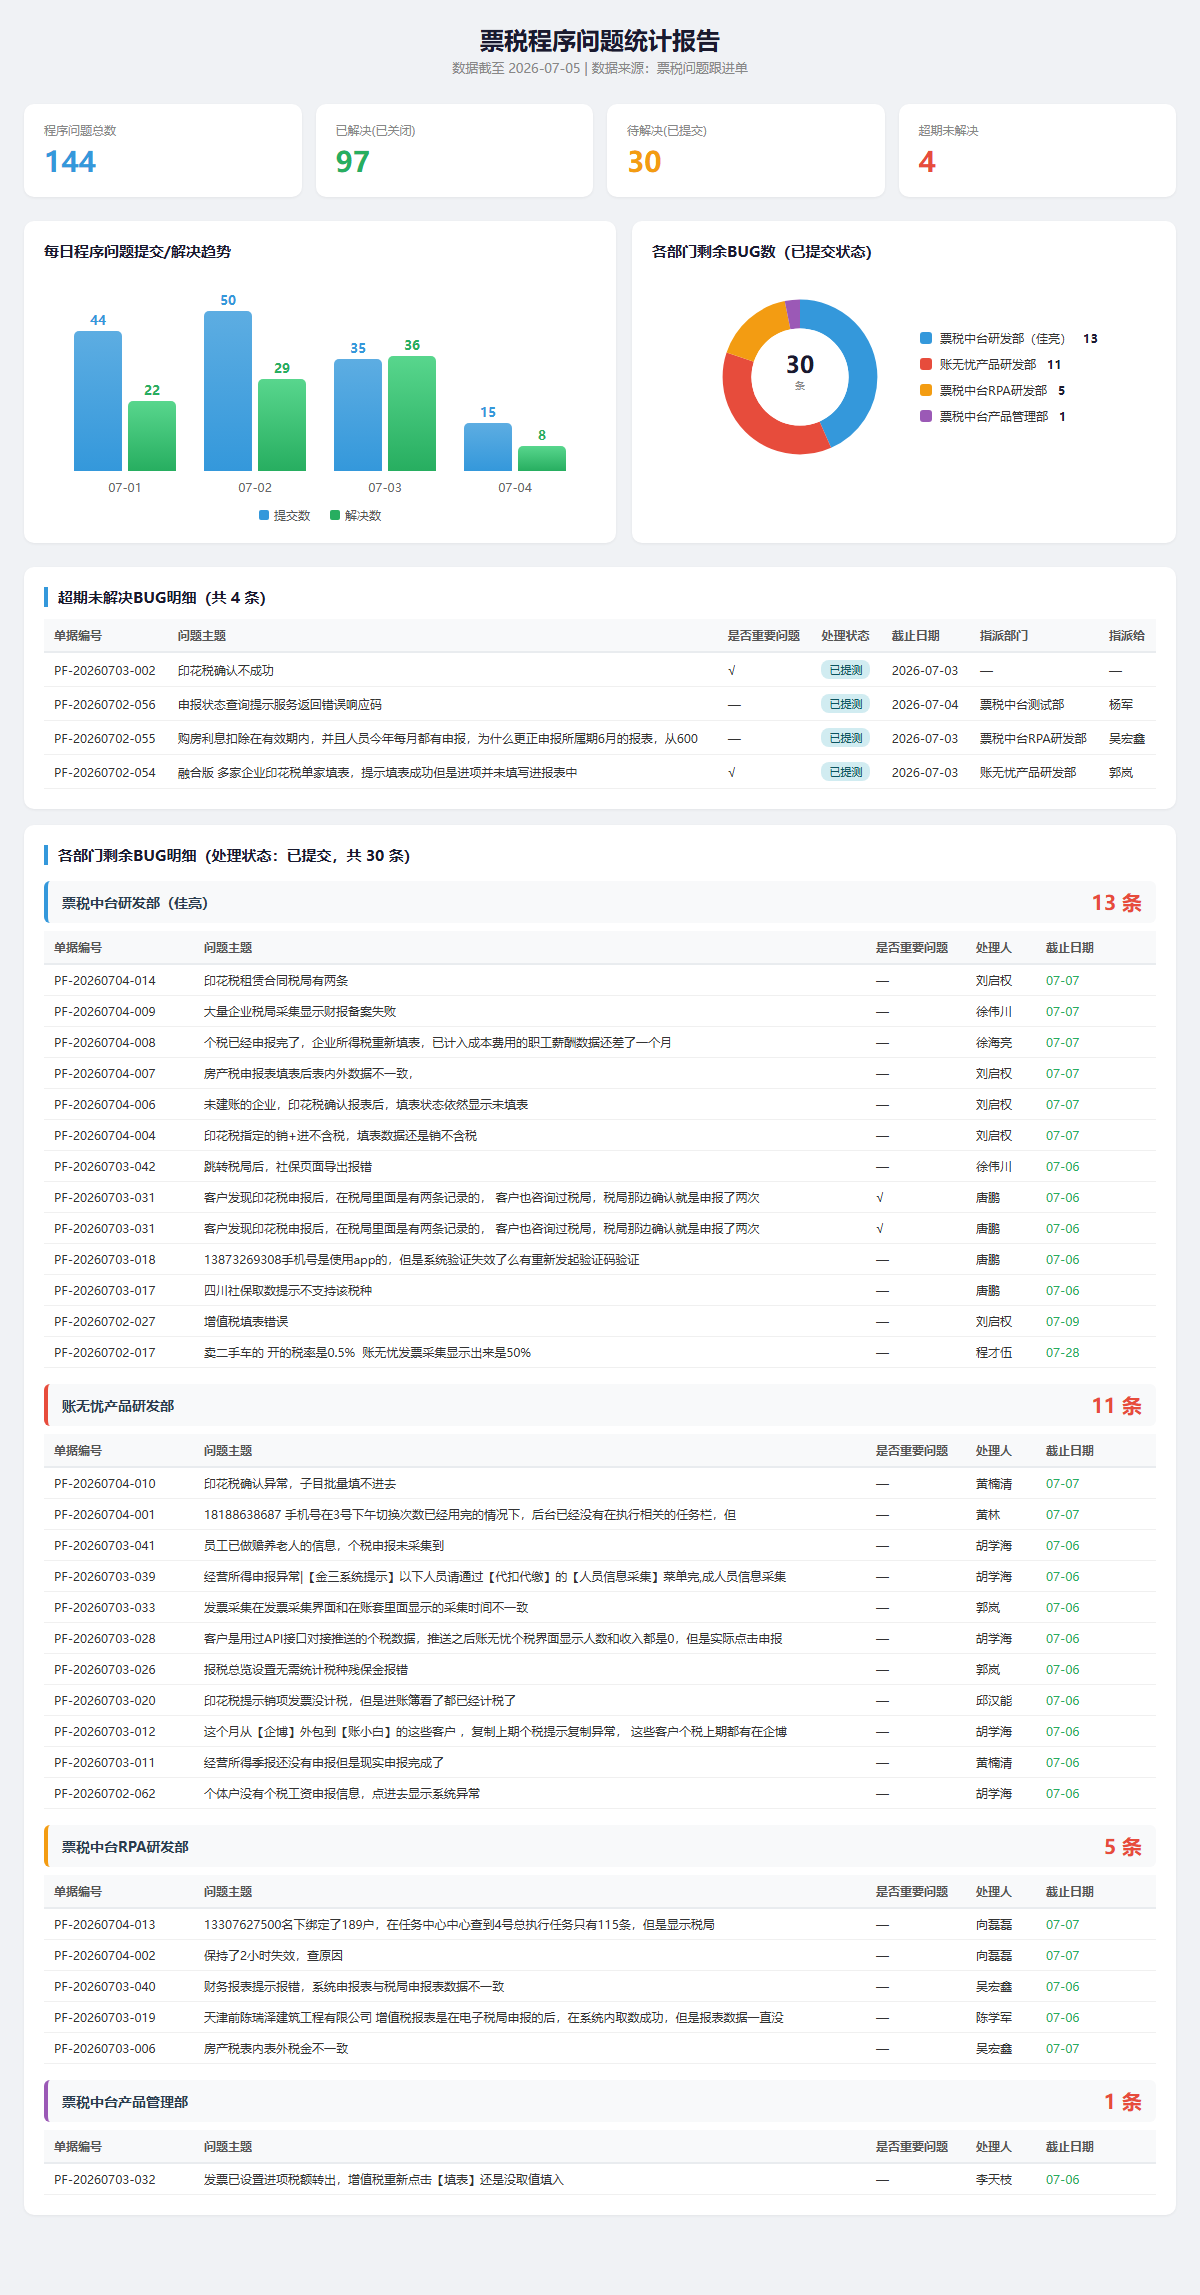The image size is (1200, 2295).
Task: Select the green 07-01 bar labeled 22
Action: (152, 436)
